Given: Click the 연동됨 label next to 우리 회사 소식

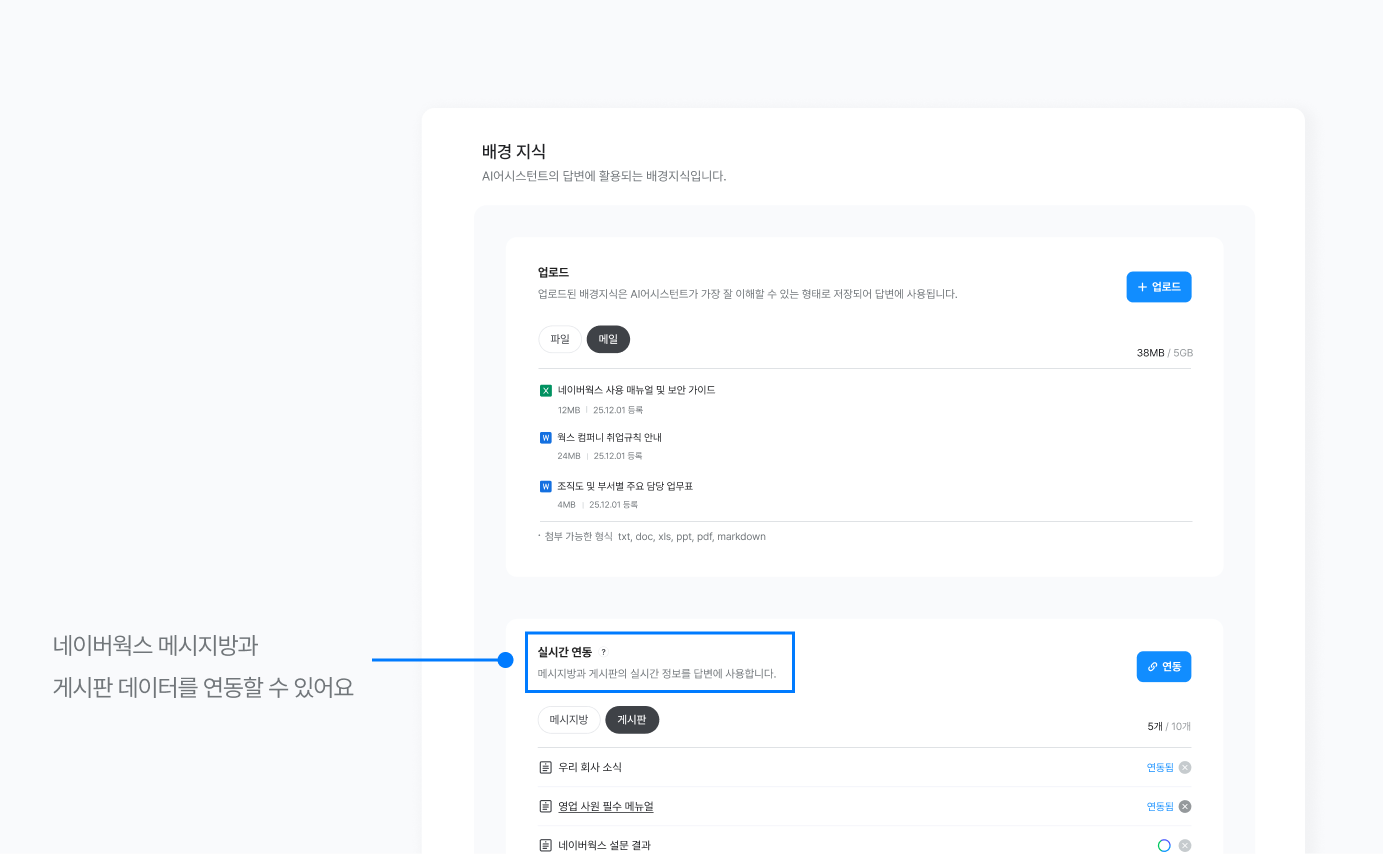Looking at the screenshot, I should click(1158, 767).
